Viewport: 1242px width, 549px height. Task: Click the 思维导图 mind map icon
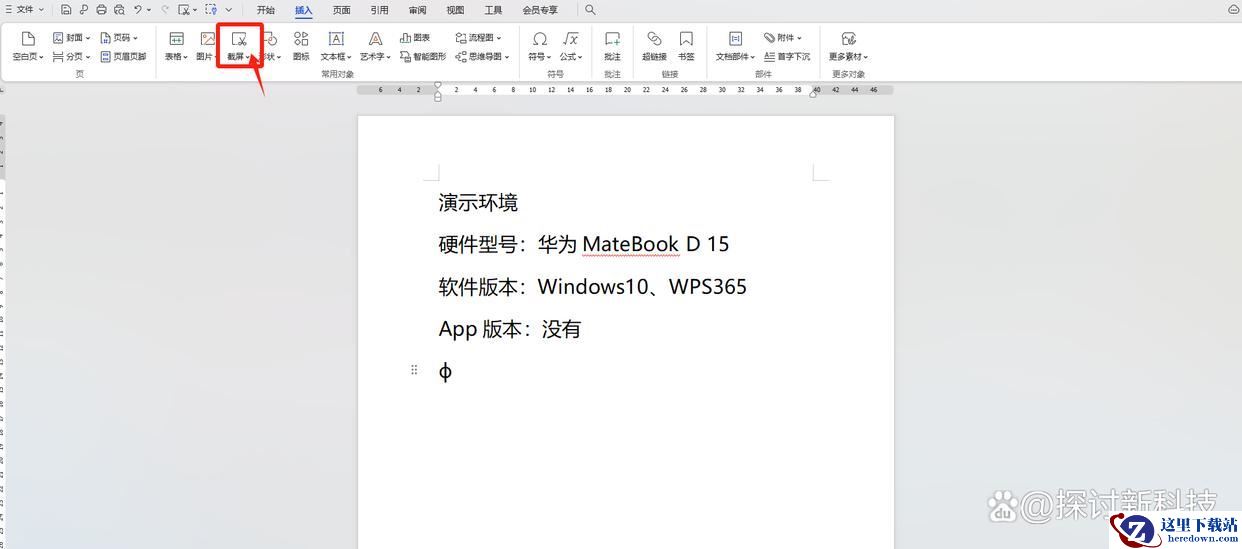coord(461,57)
